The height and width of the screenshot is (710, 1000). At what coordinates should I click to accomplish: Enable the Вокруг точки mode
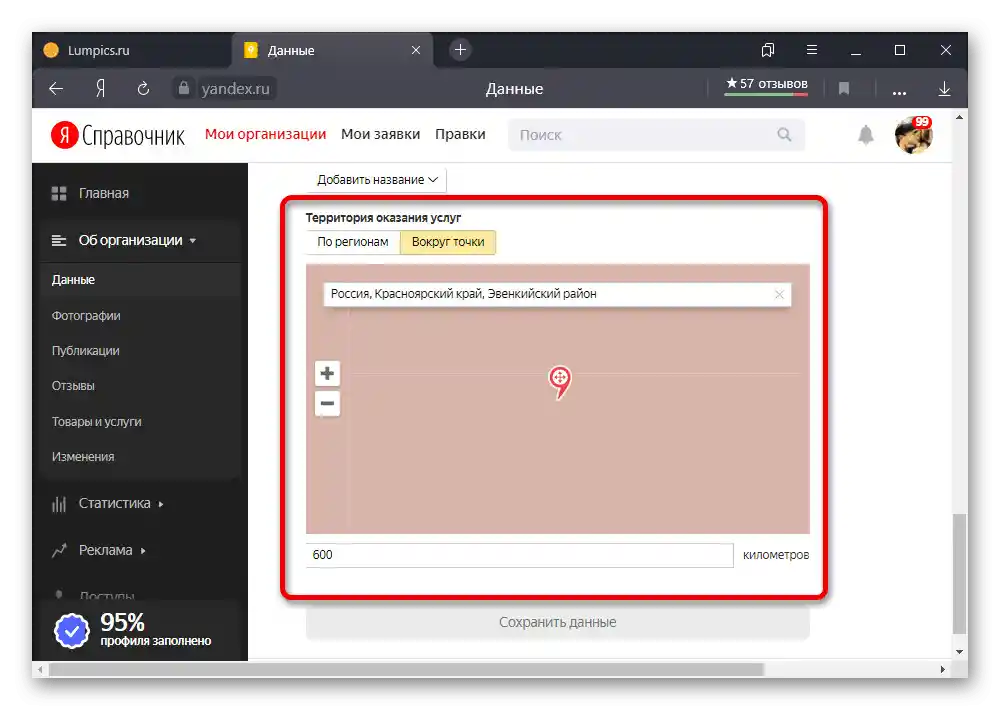tap(448, 241)
